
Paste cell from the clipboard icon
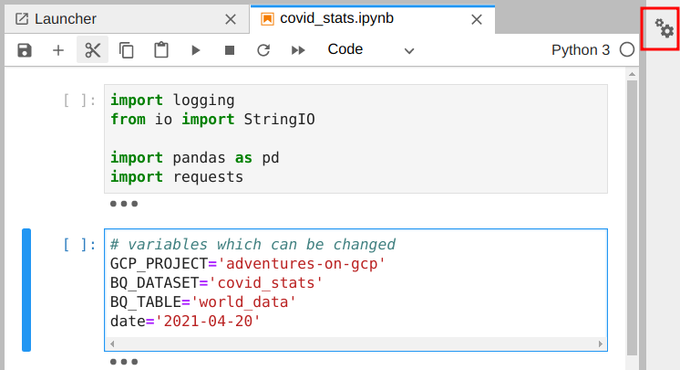click(161, 50)
